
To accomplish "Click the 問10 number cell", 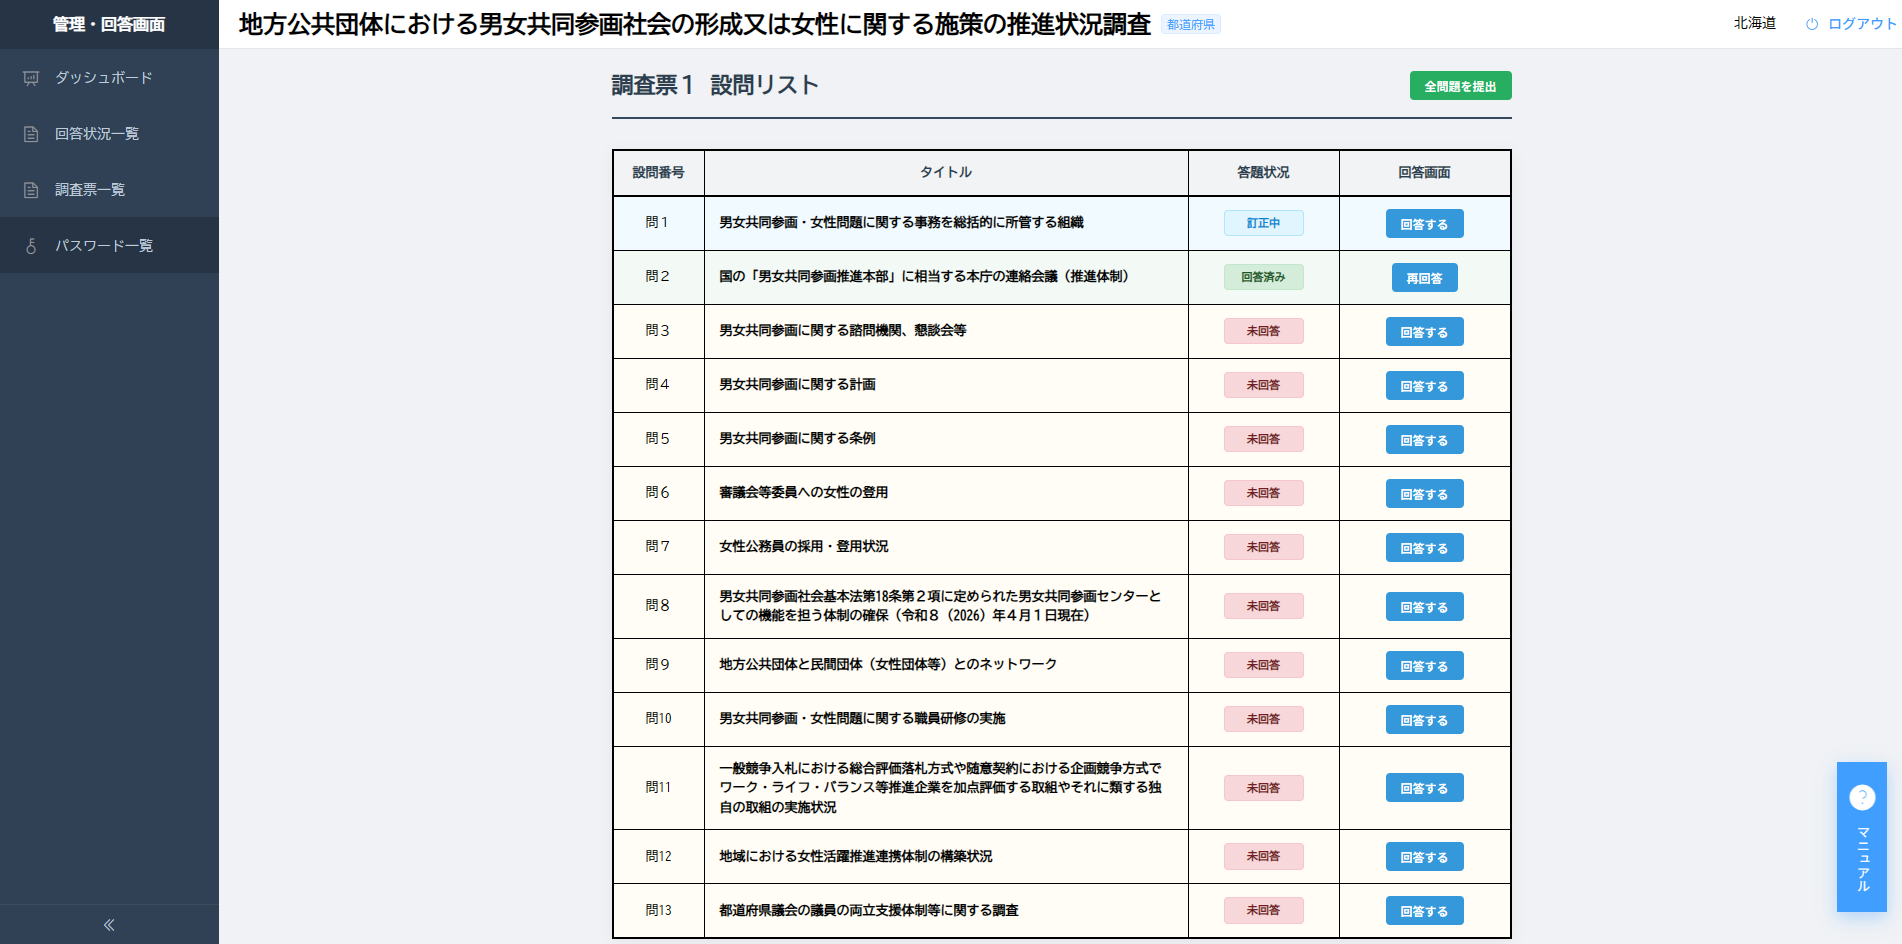I will (658, 719).
